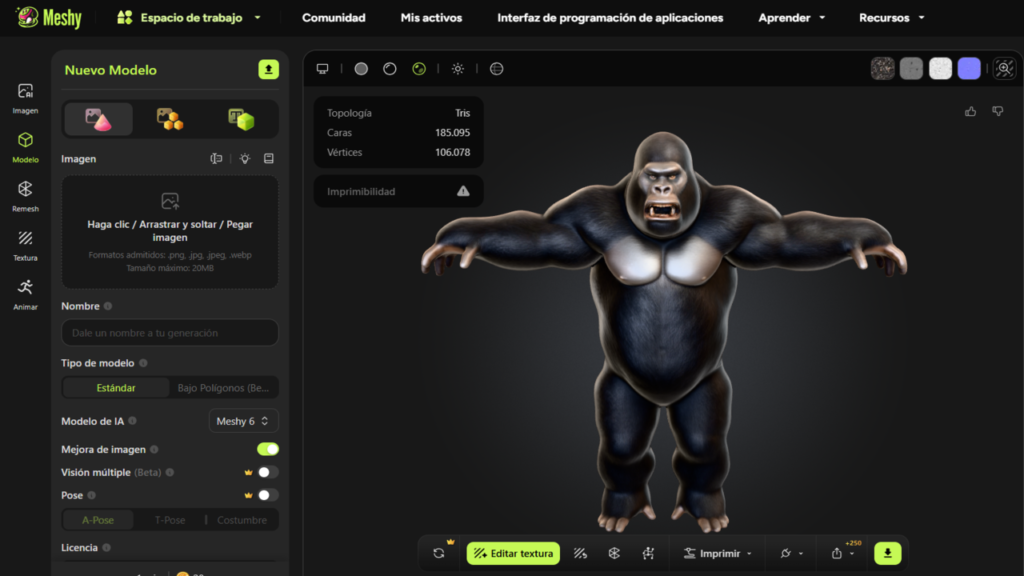This screenshot has width=1024, height=576.
Task: Open the Animar panel from the sidebar
Action: tap(25, 288)
